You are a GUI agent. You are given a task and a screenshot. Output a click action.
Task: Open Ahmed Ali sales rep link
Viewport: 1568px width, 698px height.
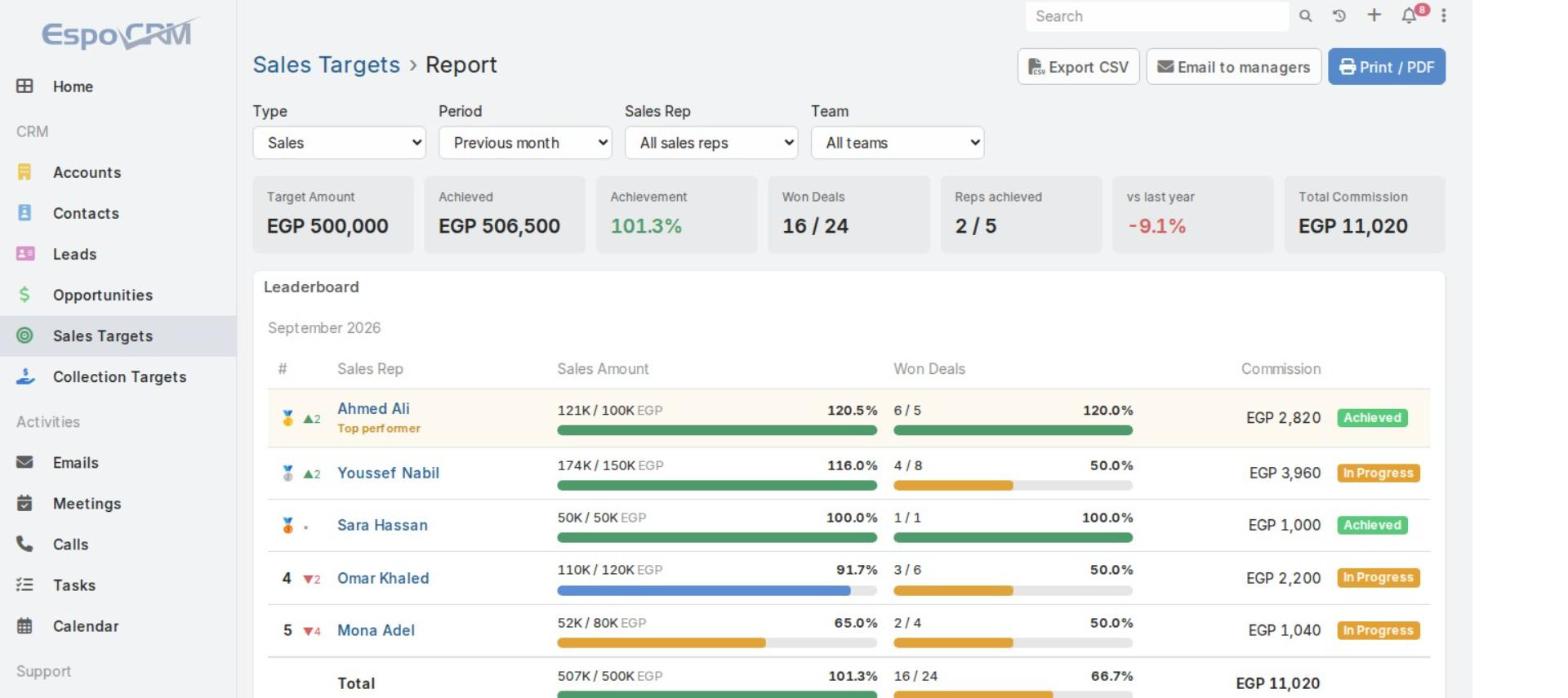click(x=373, y=408)
